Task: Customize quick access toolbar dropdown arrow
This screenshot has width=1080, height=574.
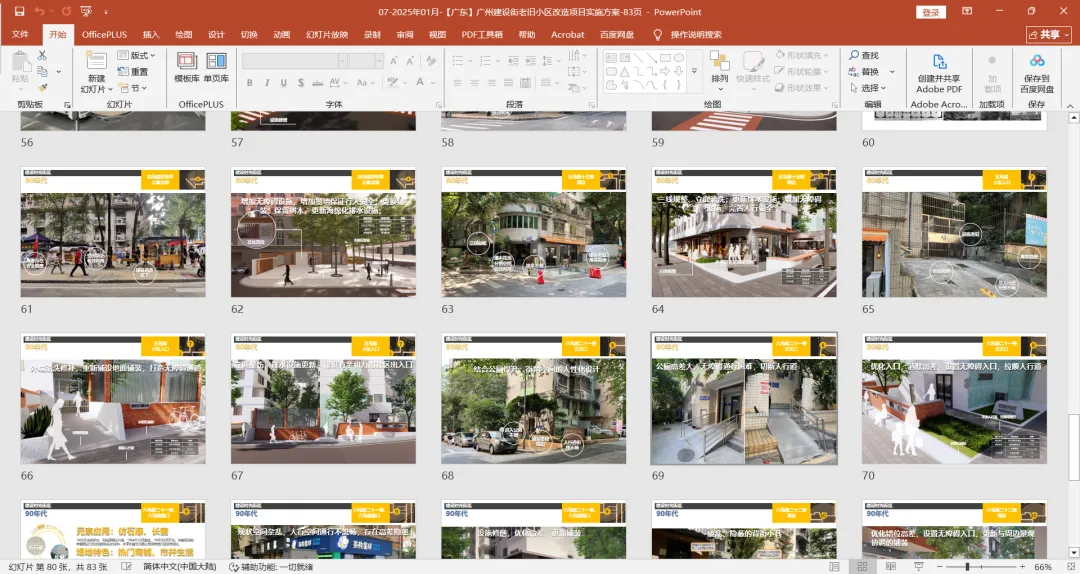Action: tap(106, 12)
